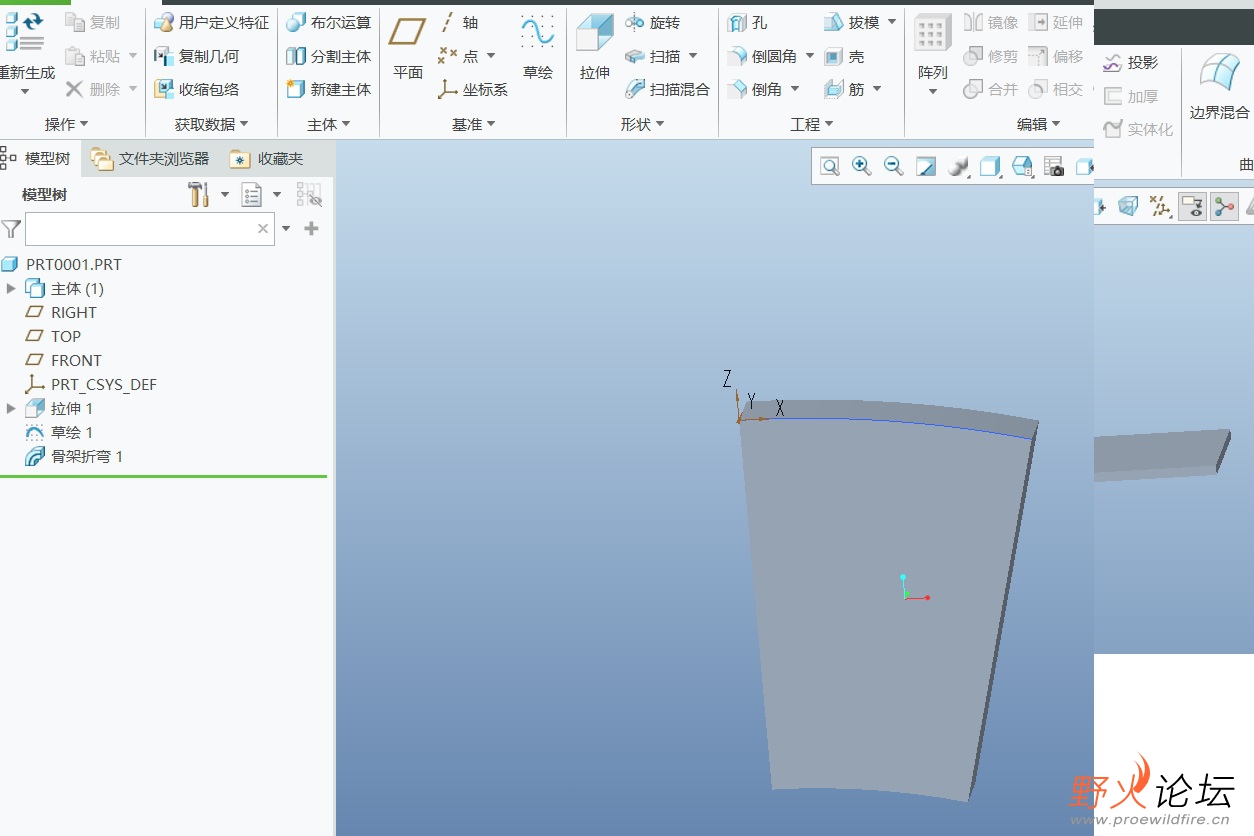
Task: Switch to the 收藏夹 tab
Action: pyautogui.click(x=266, y=158)
